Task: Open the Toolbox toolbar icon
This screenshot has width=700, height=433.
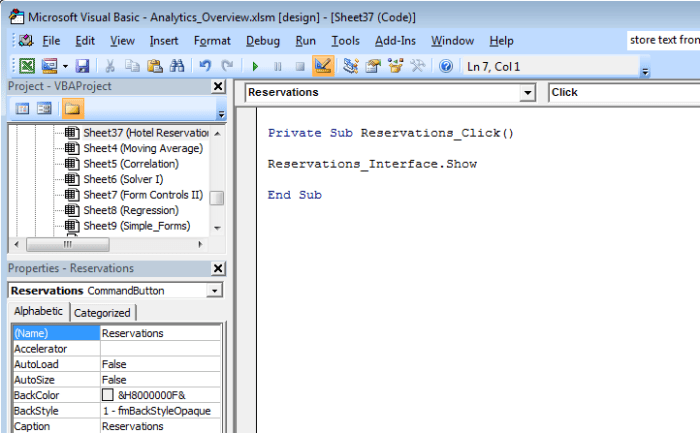Action: click(418, 66)
